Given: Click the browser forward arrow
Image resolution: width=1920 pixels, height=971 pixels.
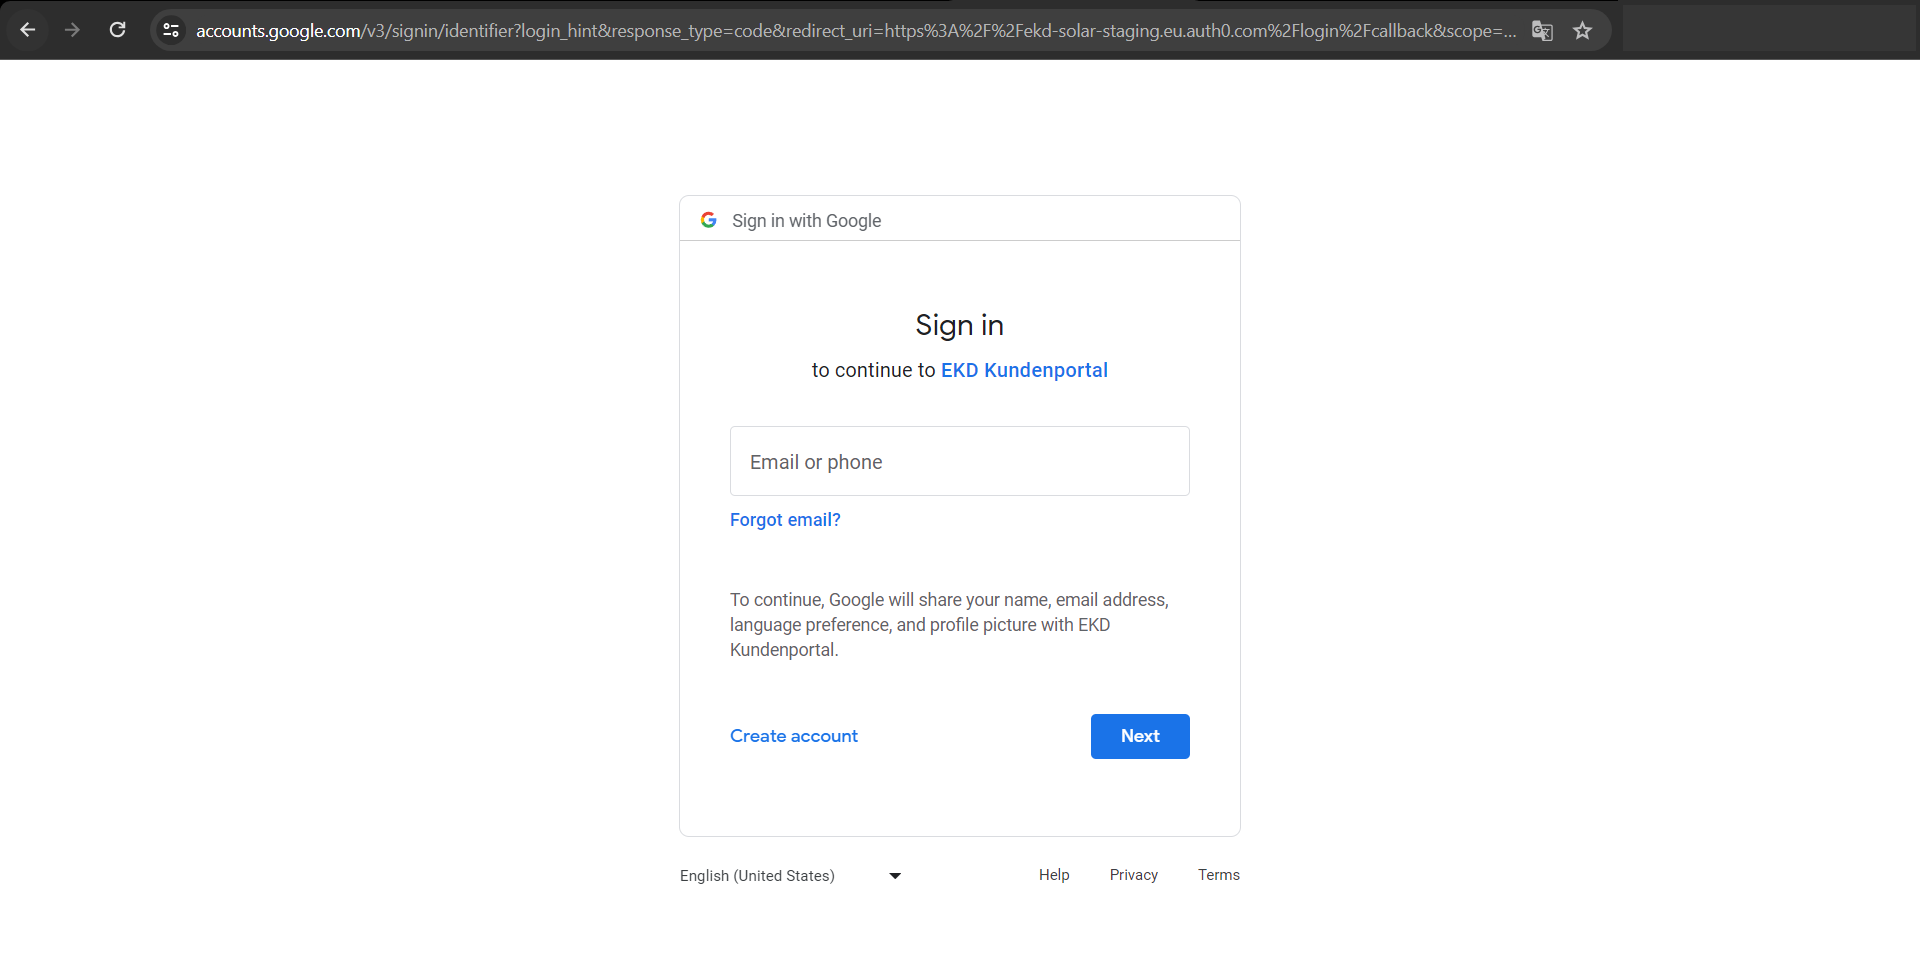Looking at the screenshot, I should click(x=72, y=30).
